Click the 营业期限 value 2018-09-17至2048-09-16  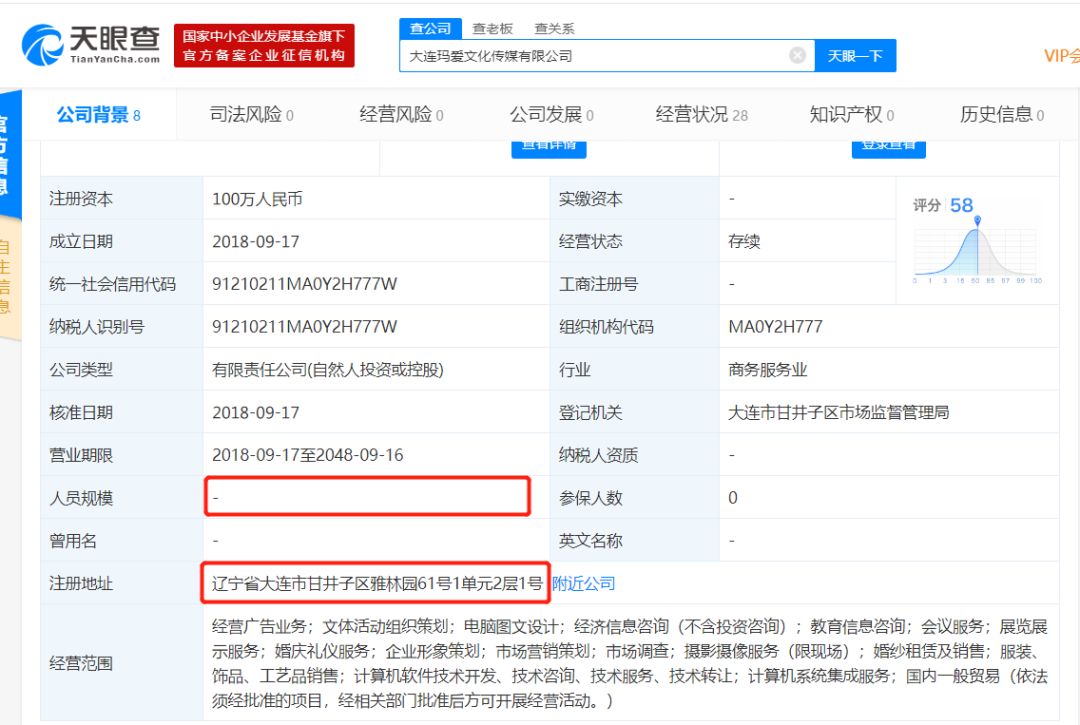pos(307,455)
